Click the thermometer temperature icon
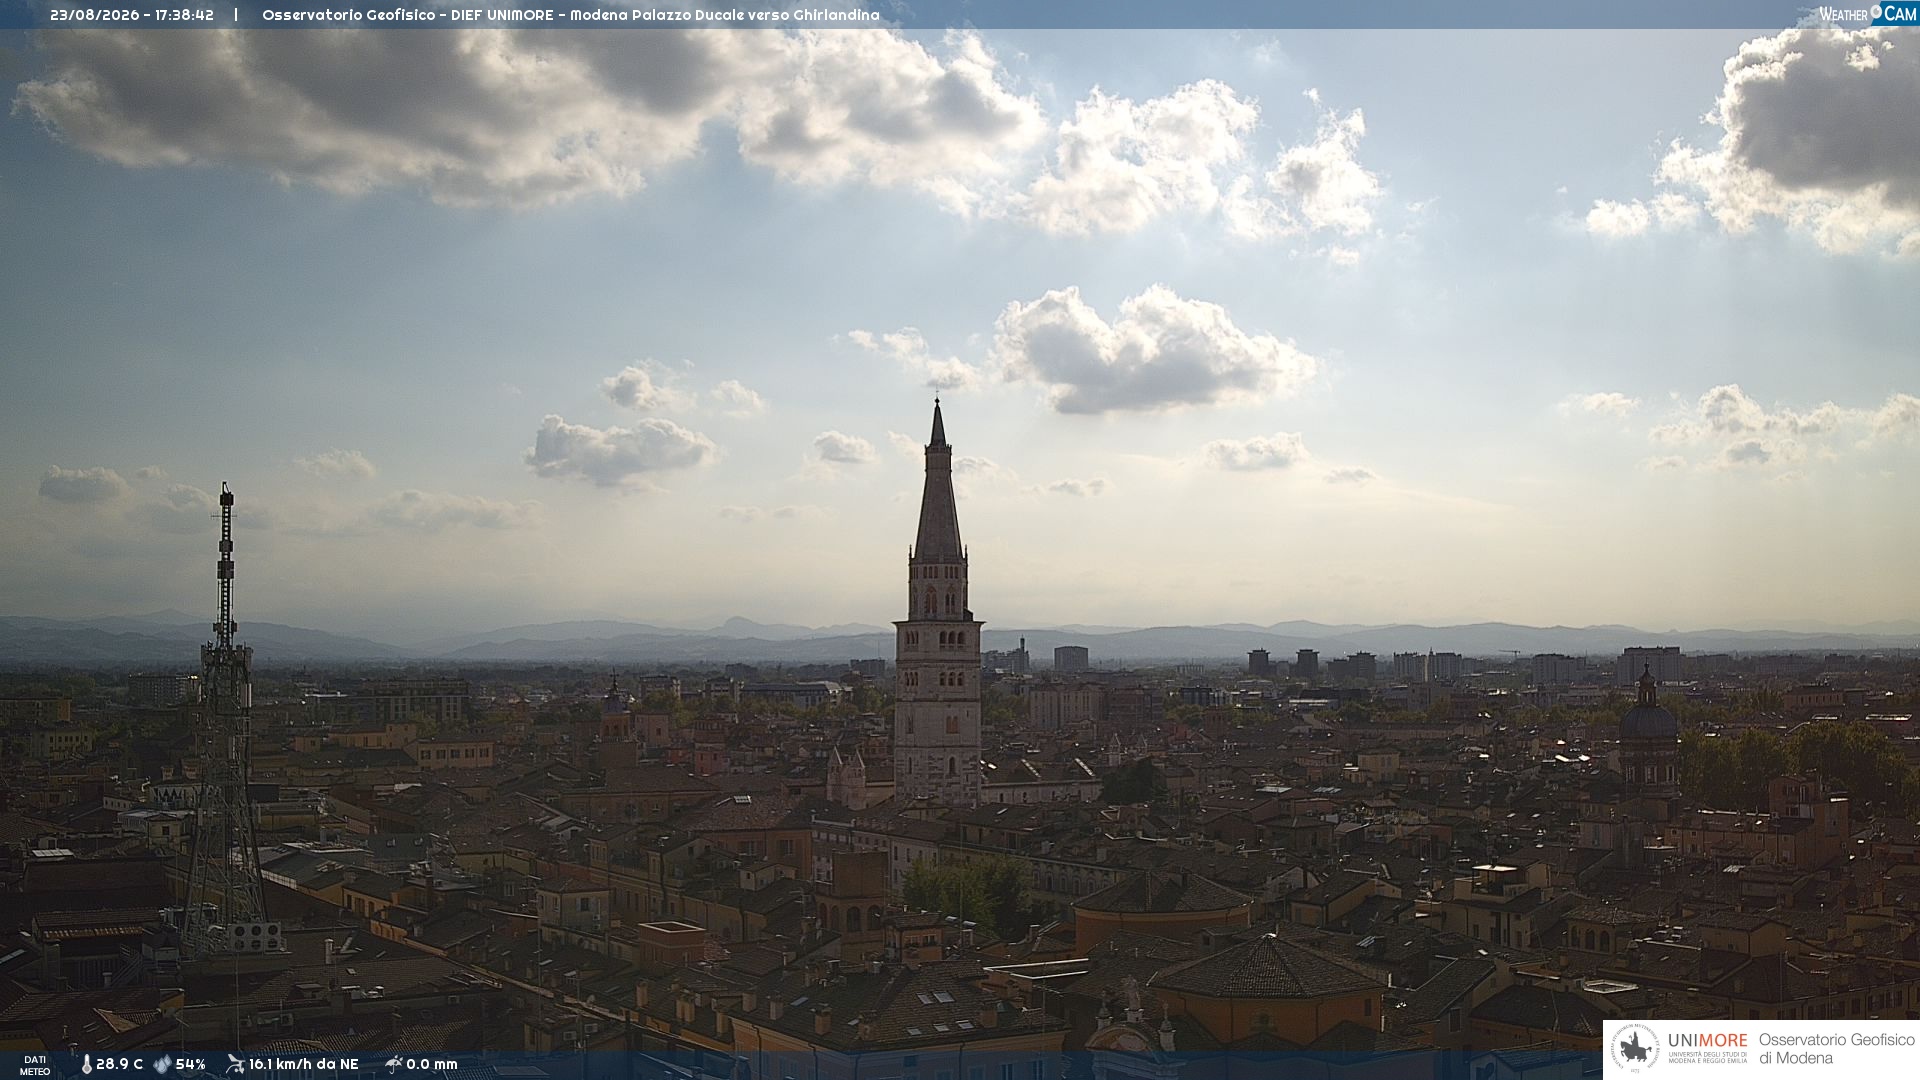The height and width of the screenshot is (1080, 1920). 86,1065
